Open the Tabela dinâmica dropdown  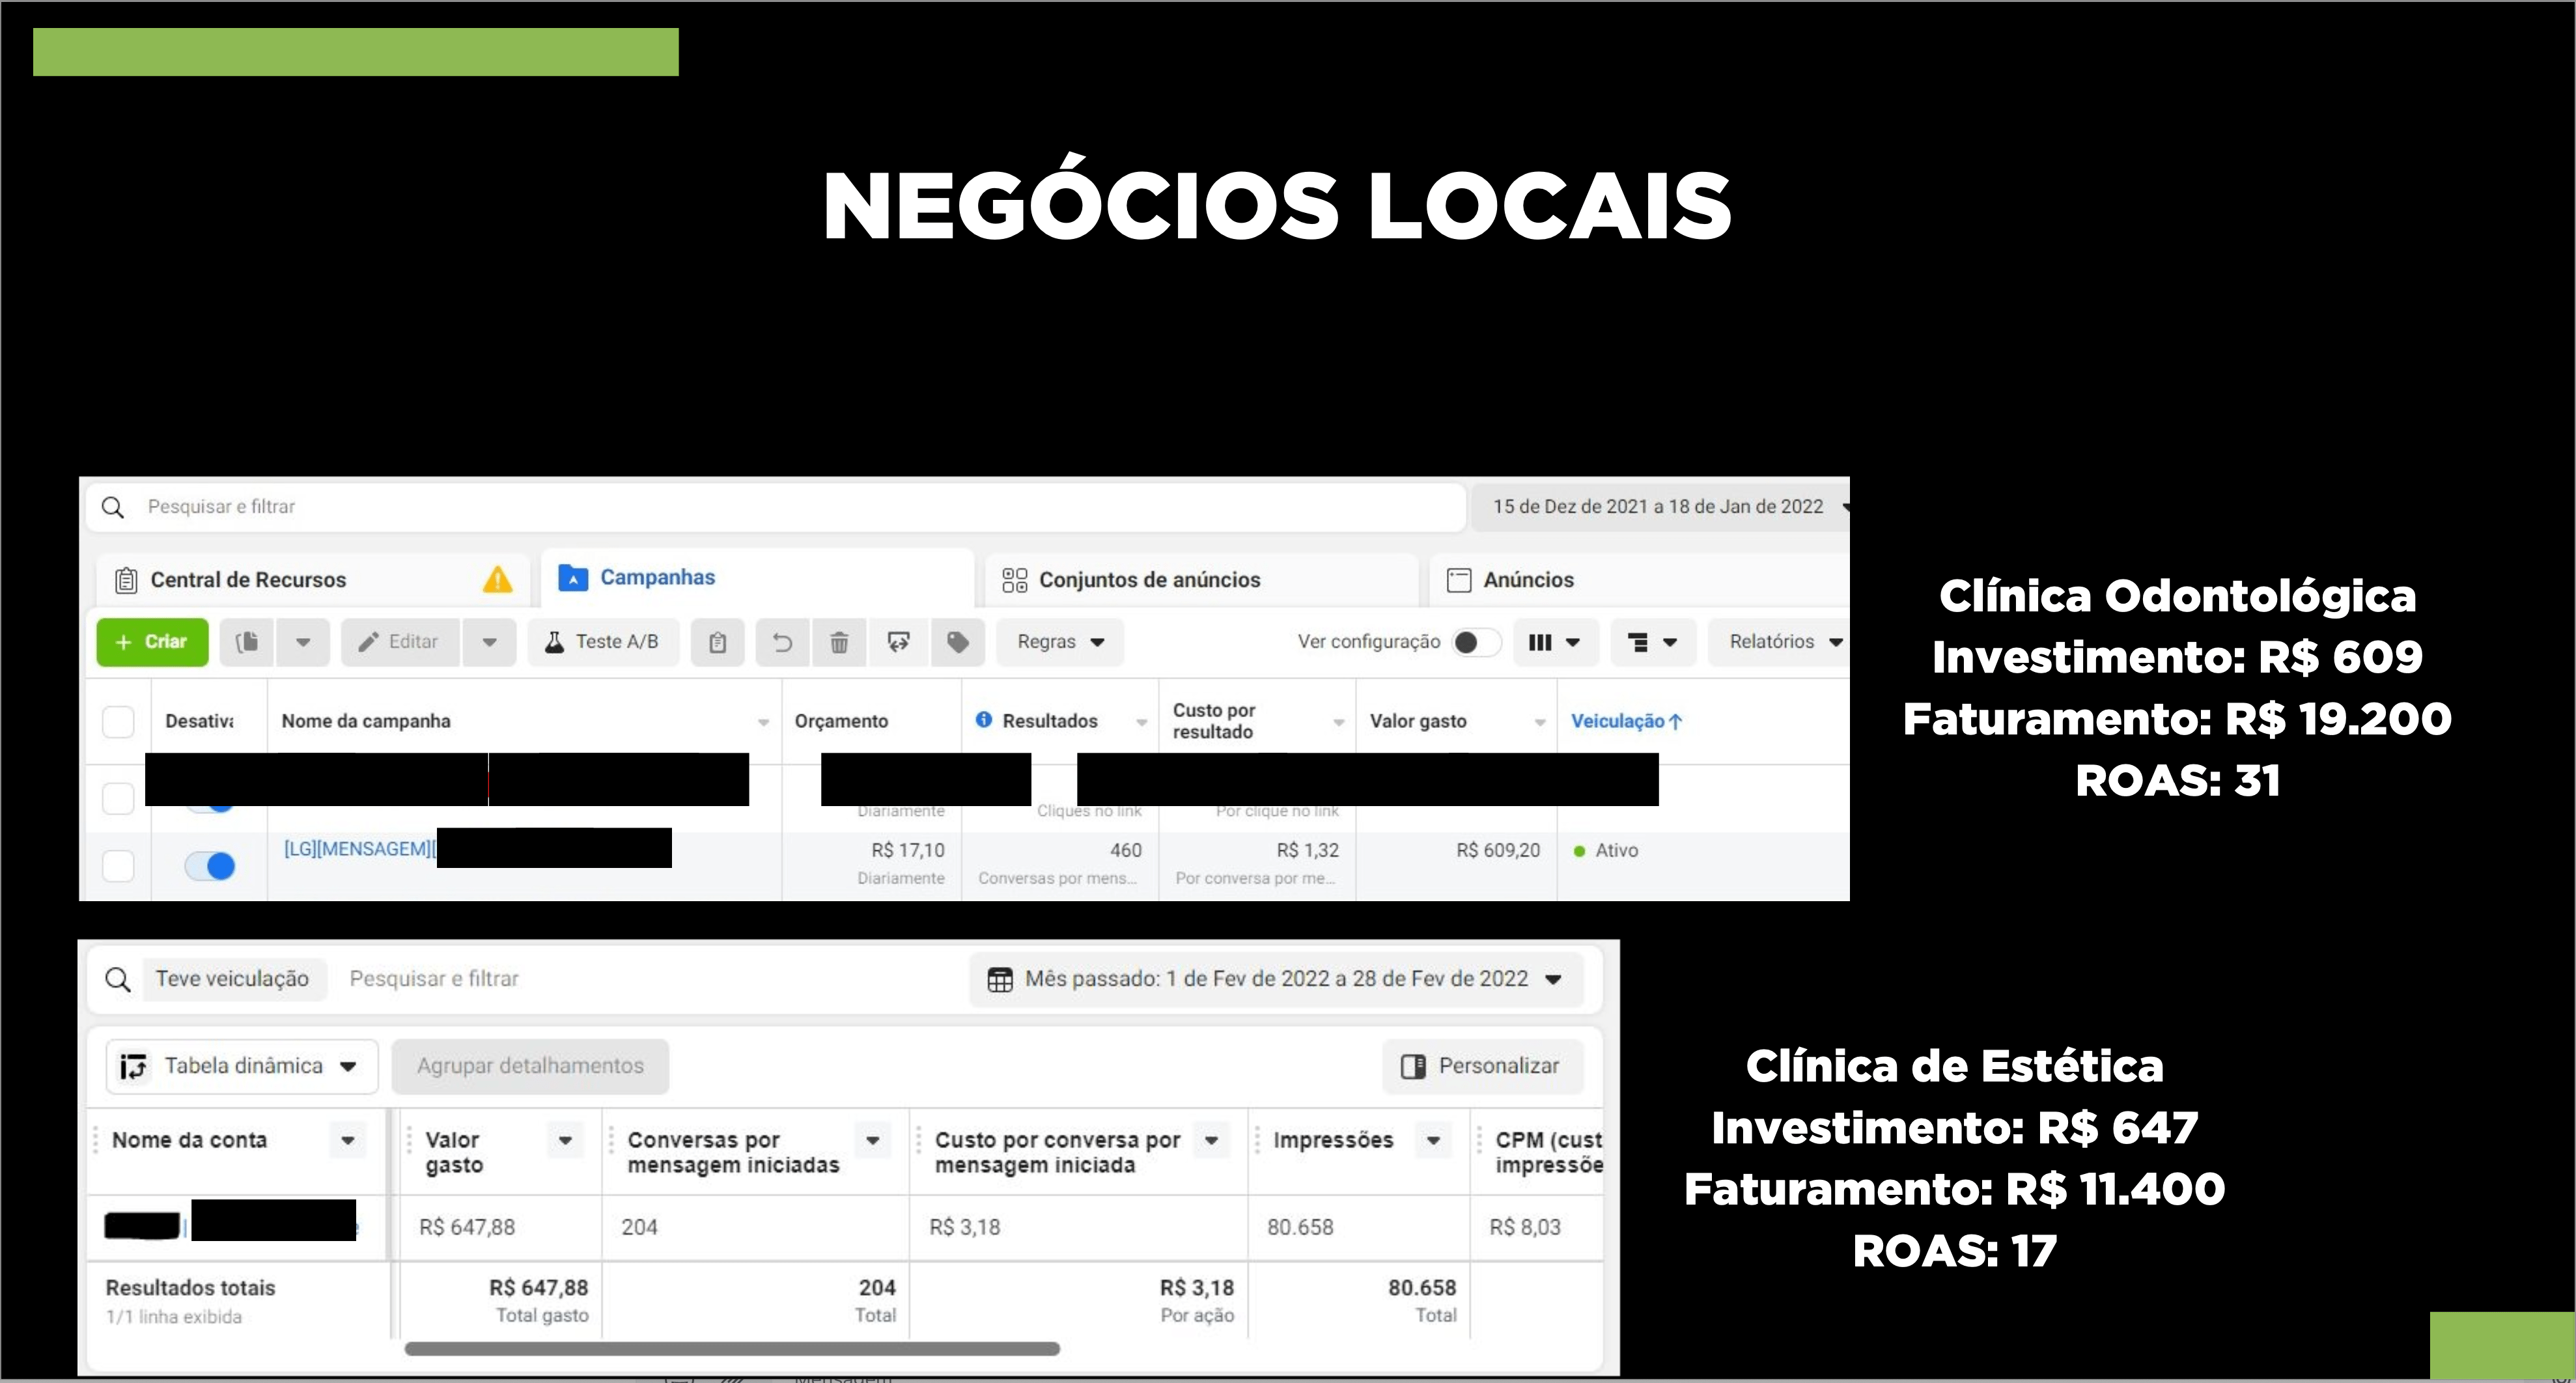pos(242,1066)
